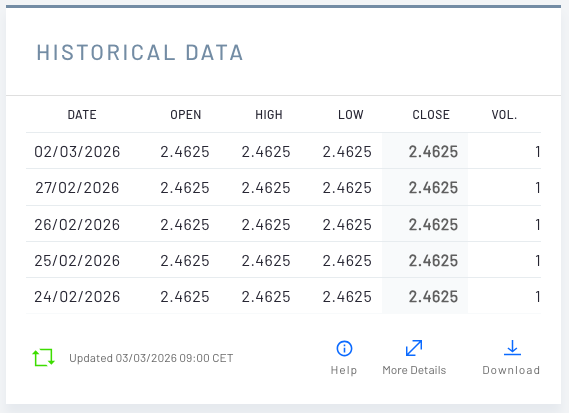Click the VOL. column header
The width and height of the screenshot is (569, 413).
pos(504,115)
